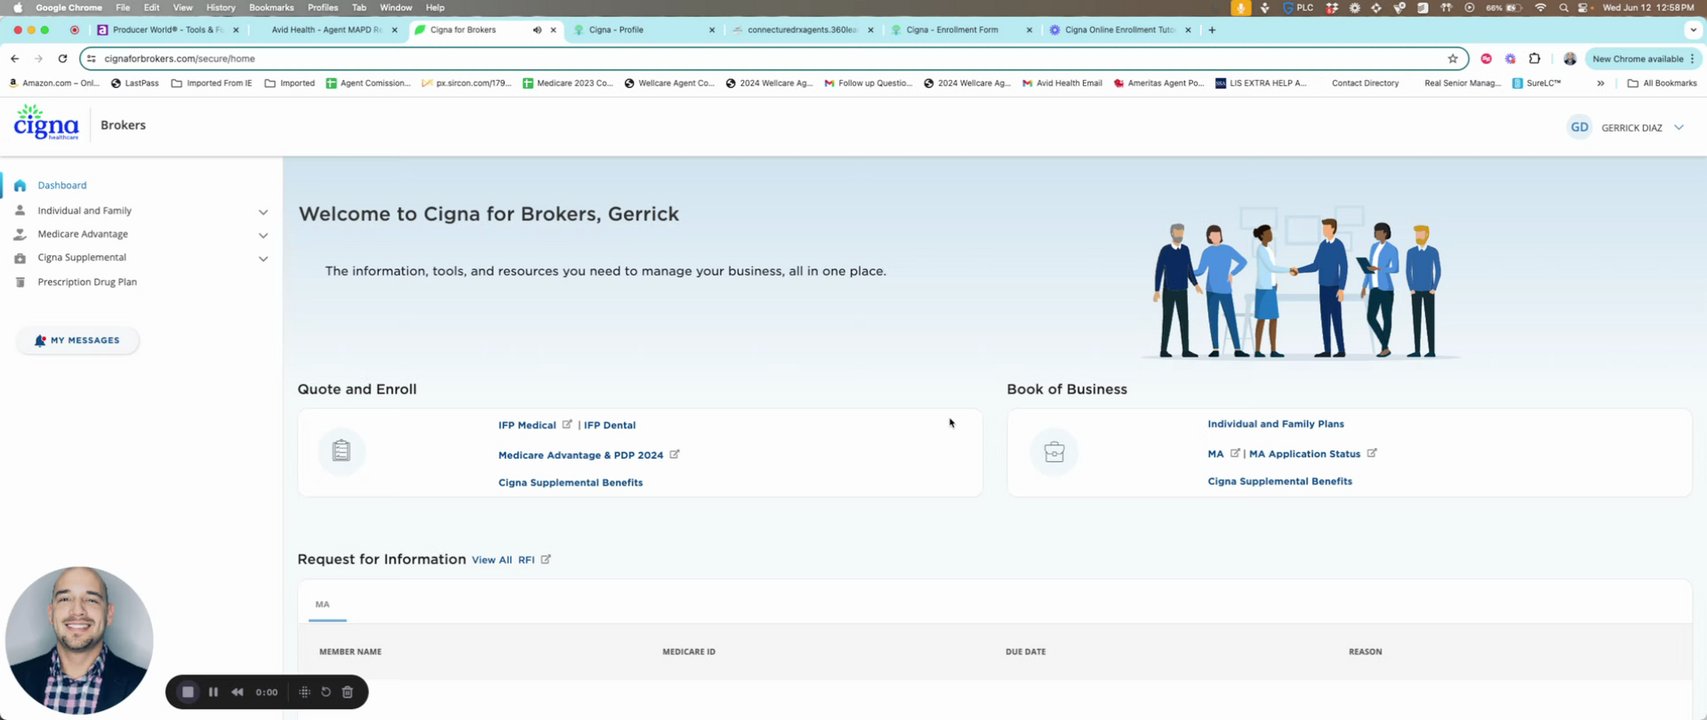Restart the recording with the circular arrow

coord(326,692)
